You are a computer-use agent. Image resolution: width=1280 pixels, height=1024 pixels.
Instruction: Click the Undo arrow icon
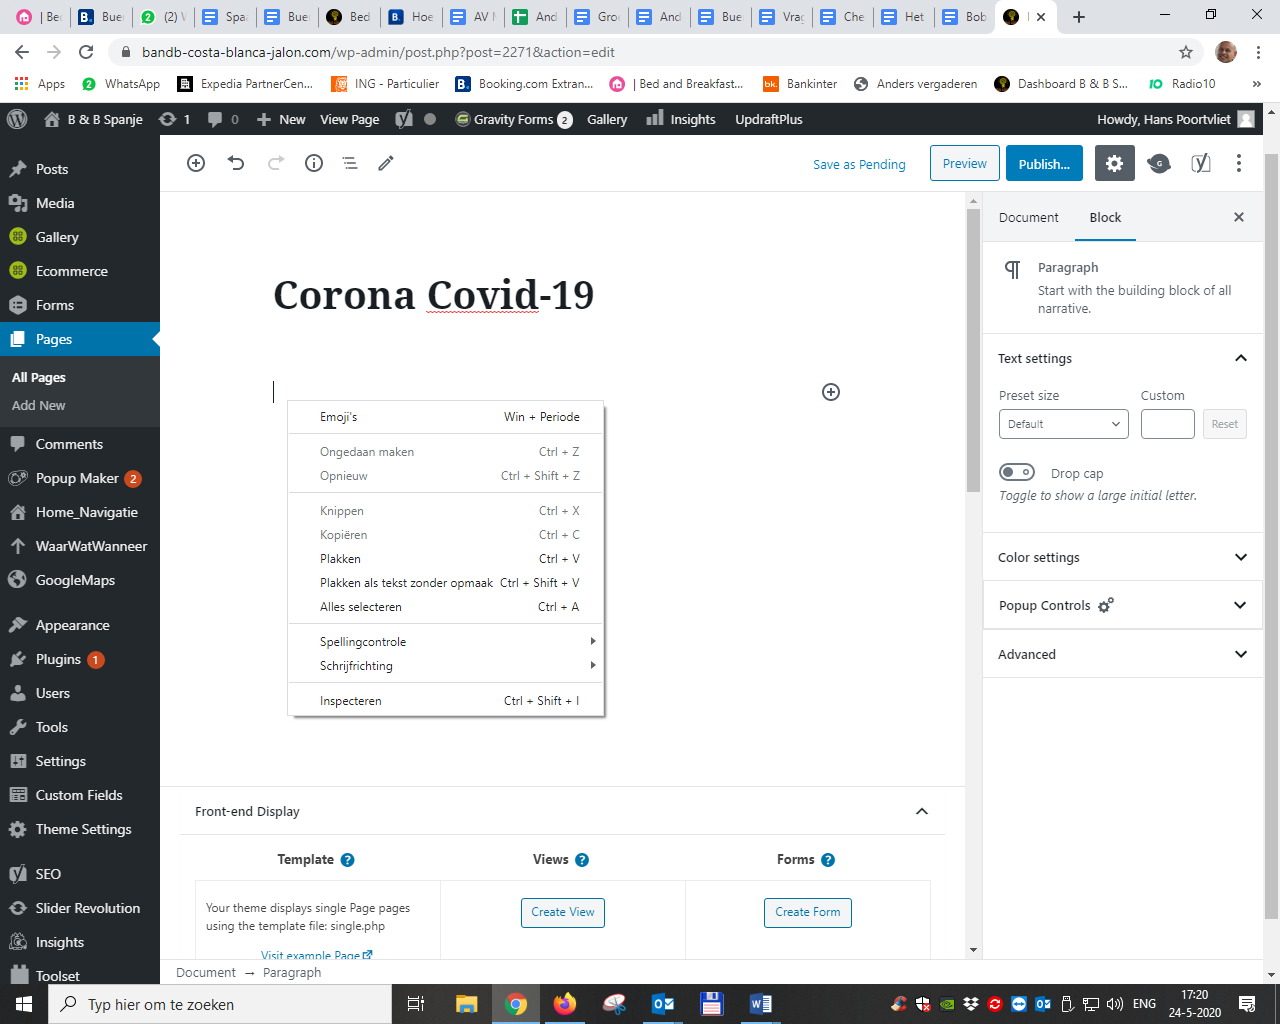(x=236, y=163)
